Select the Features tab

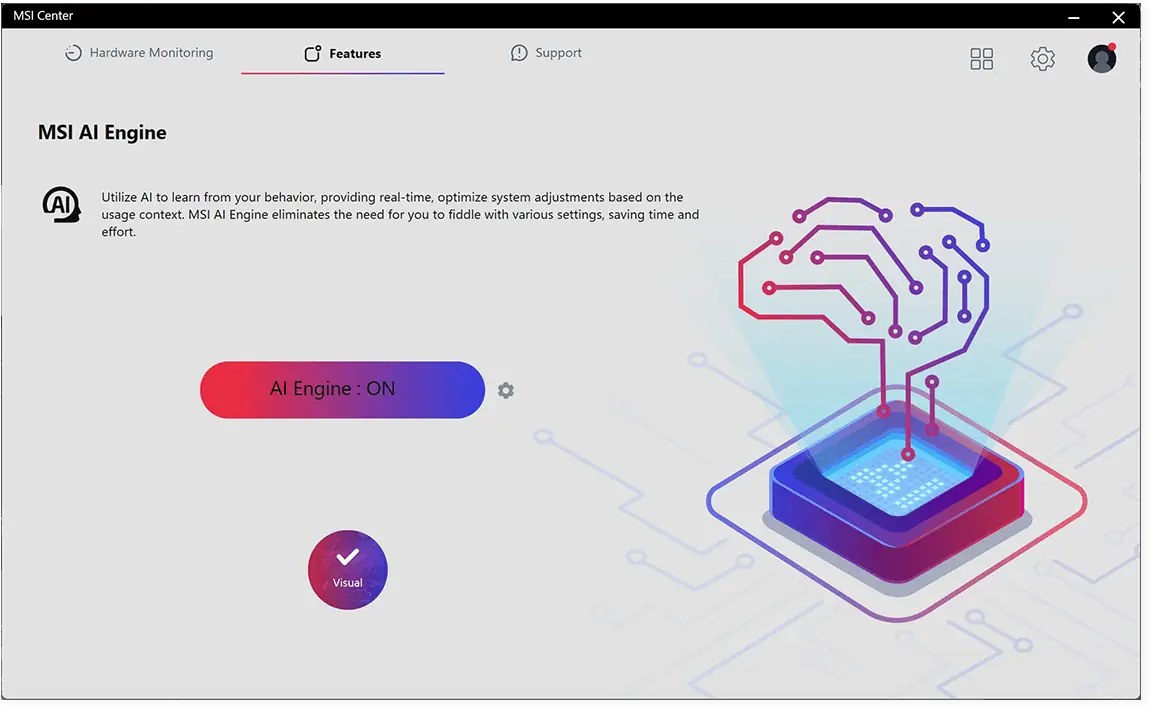(x=343, y=54)
